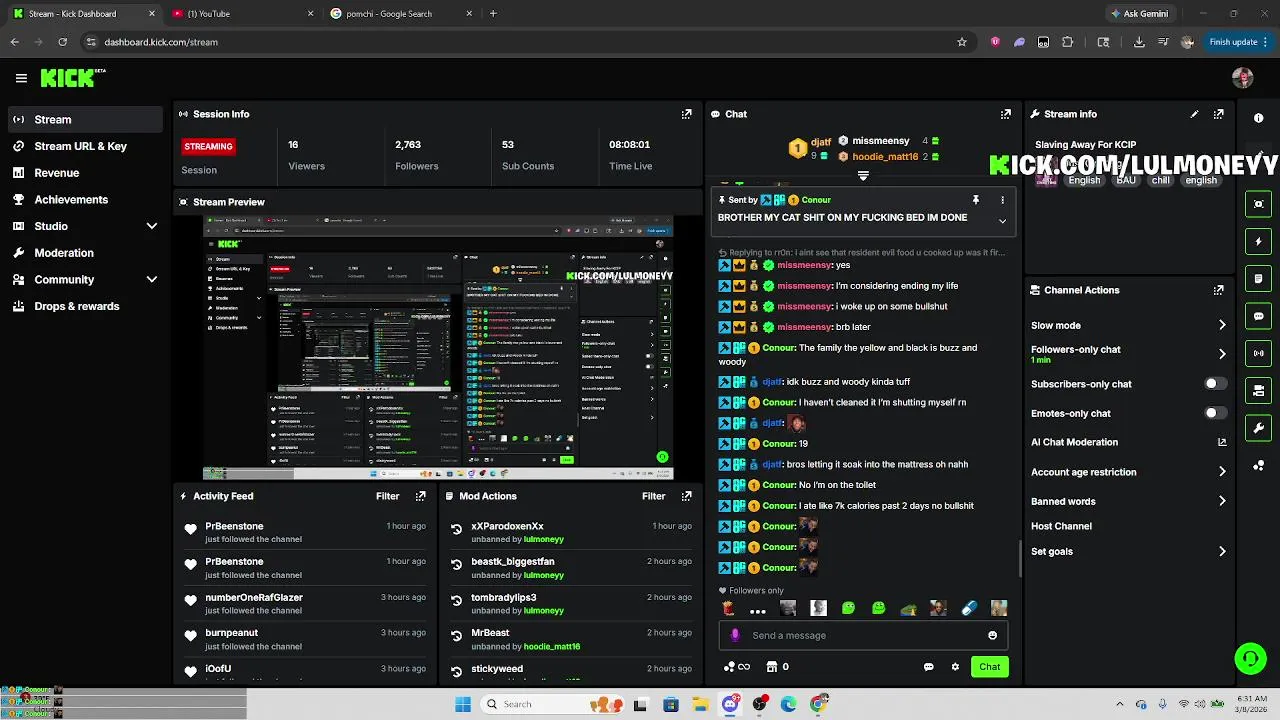This screenshot has width=1280, height=720.
Task: Open the Windows Start menu
Action: [463, 704]
